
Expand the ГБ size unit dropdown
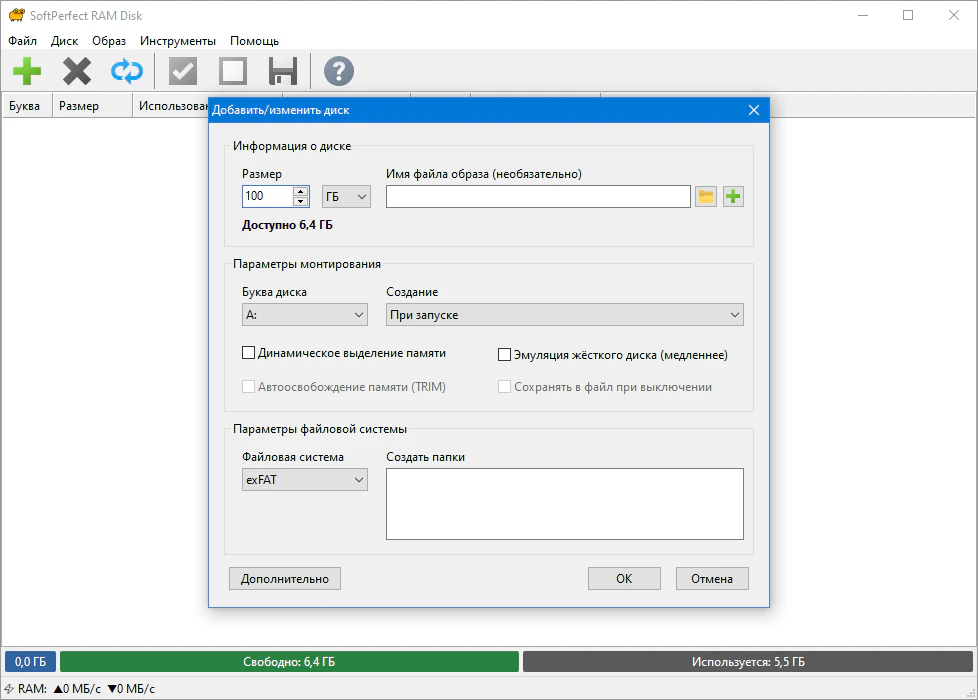point(347,197)
